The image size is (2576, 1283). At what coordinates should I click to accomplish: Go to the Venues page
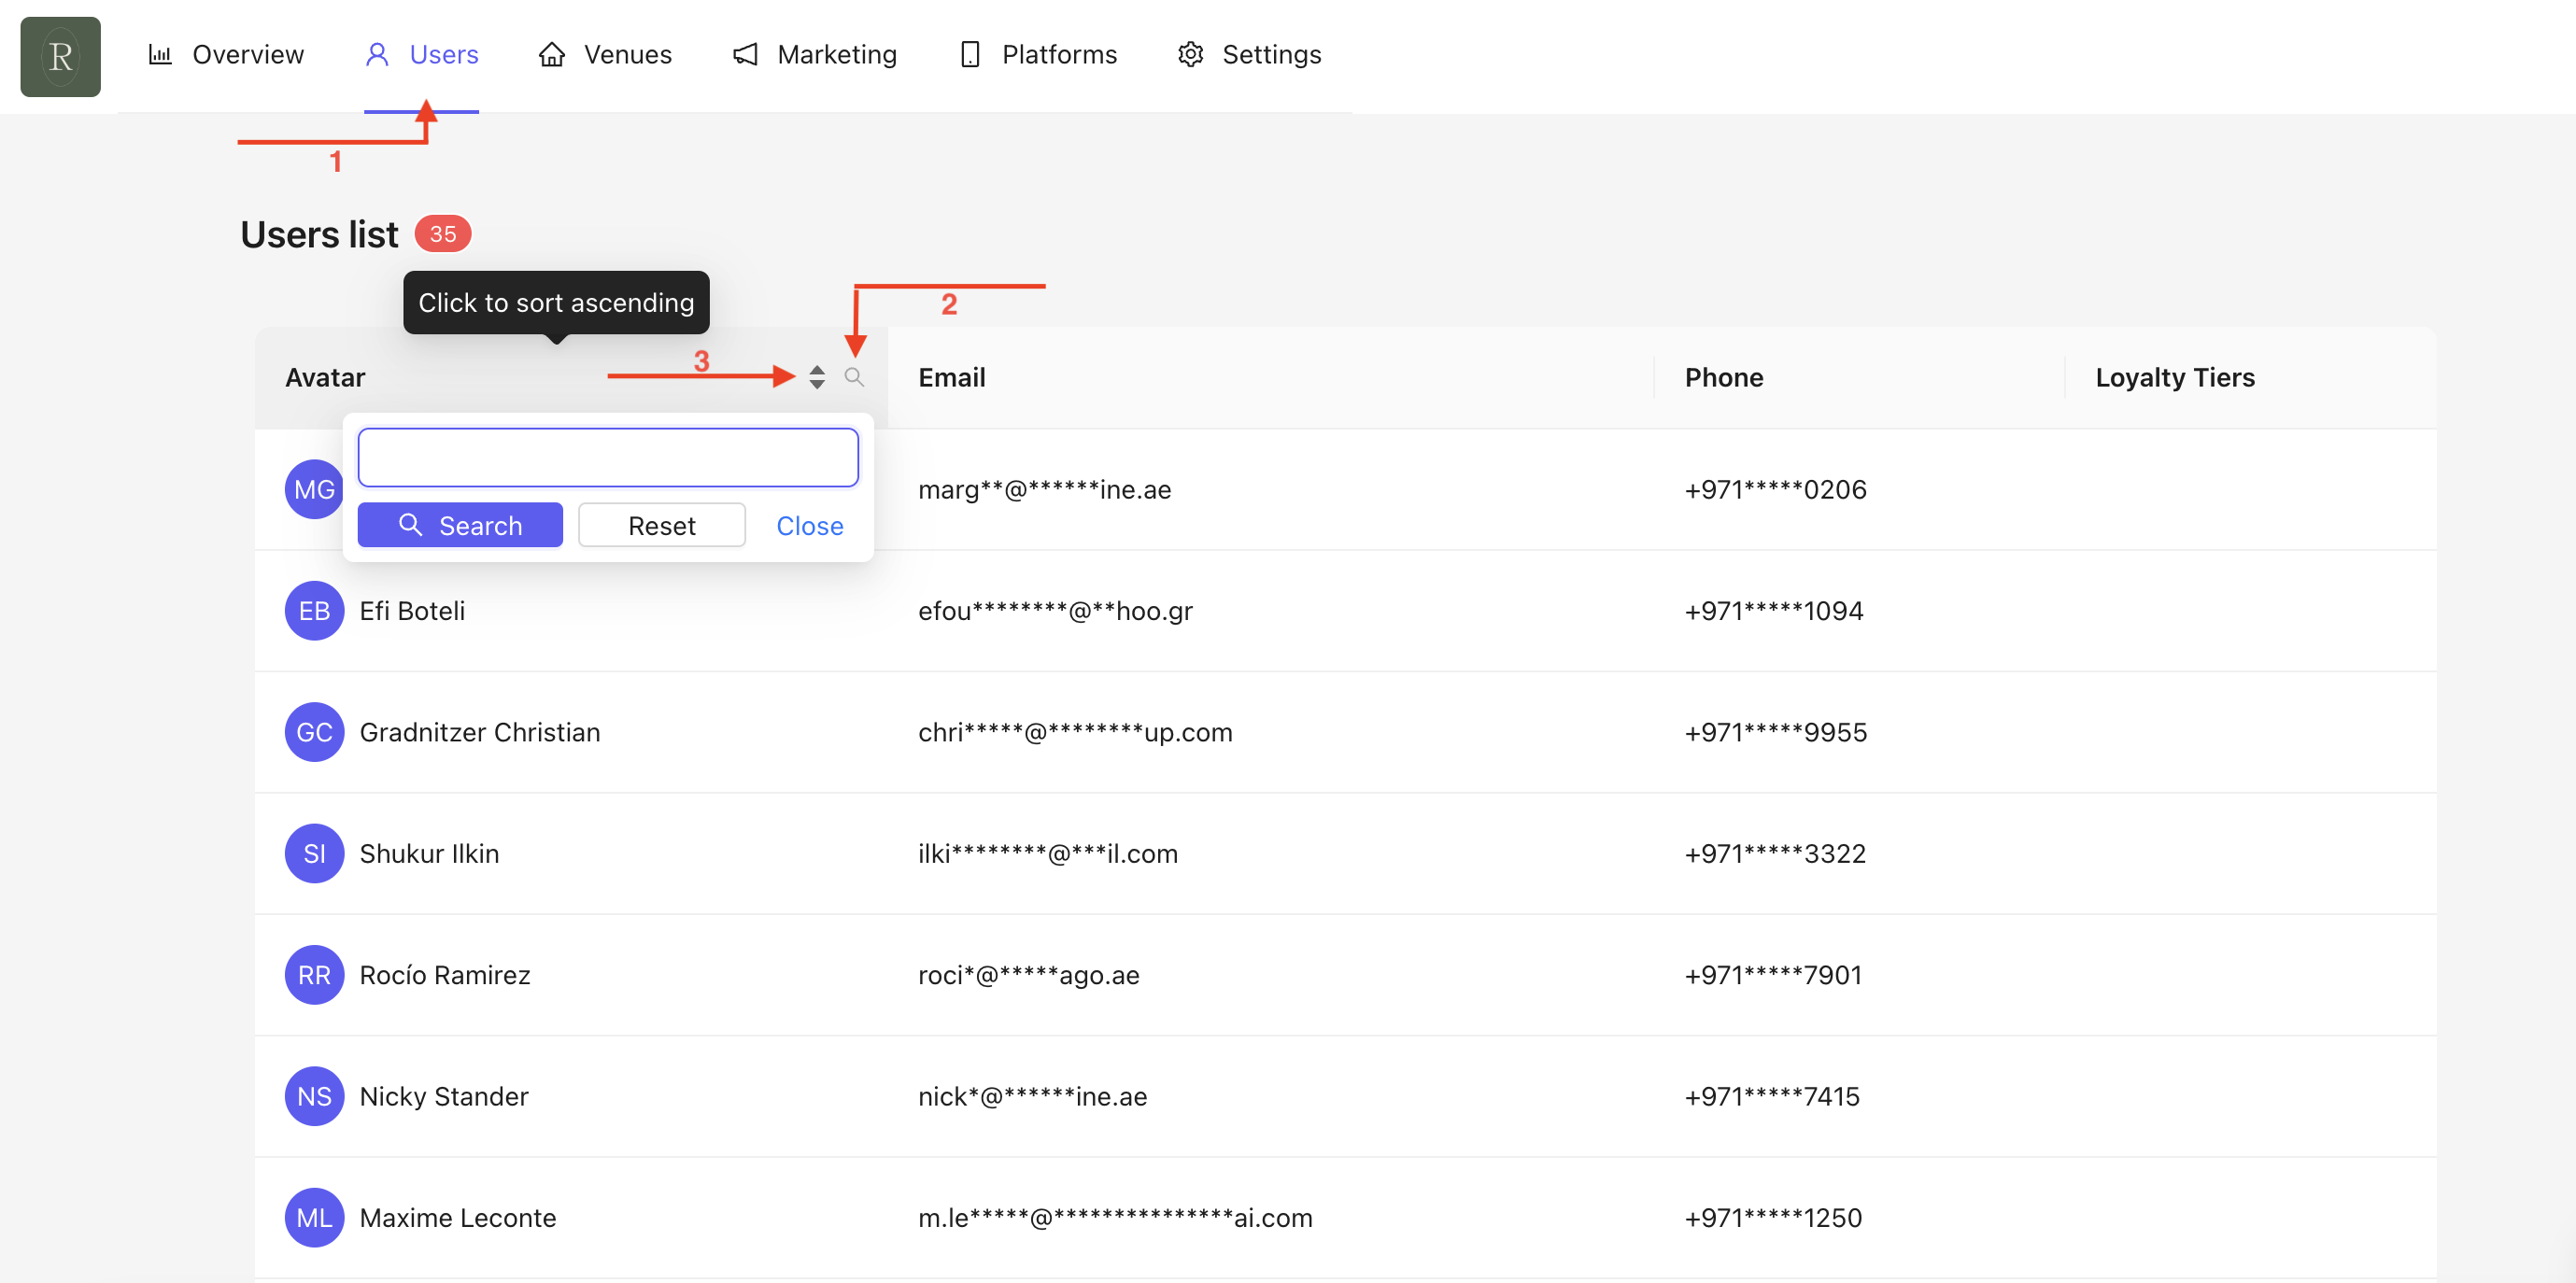[x=605, y=54]
